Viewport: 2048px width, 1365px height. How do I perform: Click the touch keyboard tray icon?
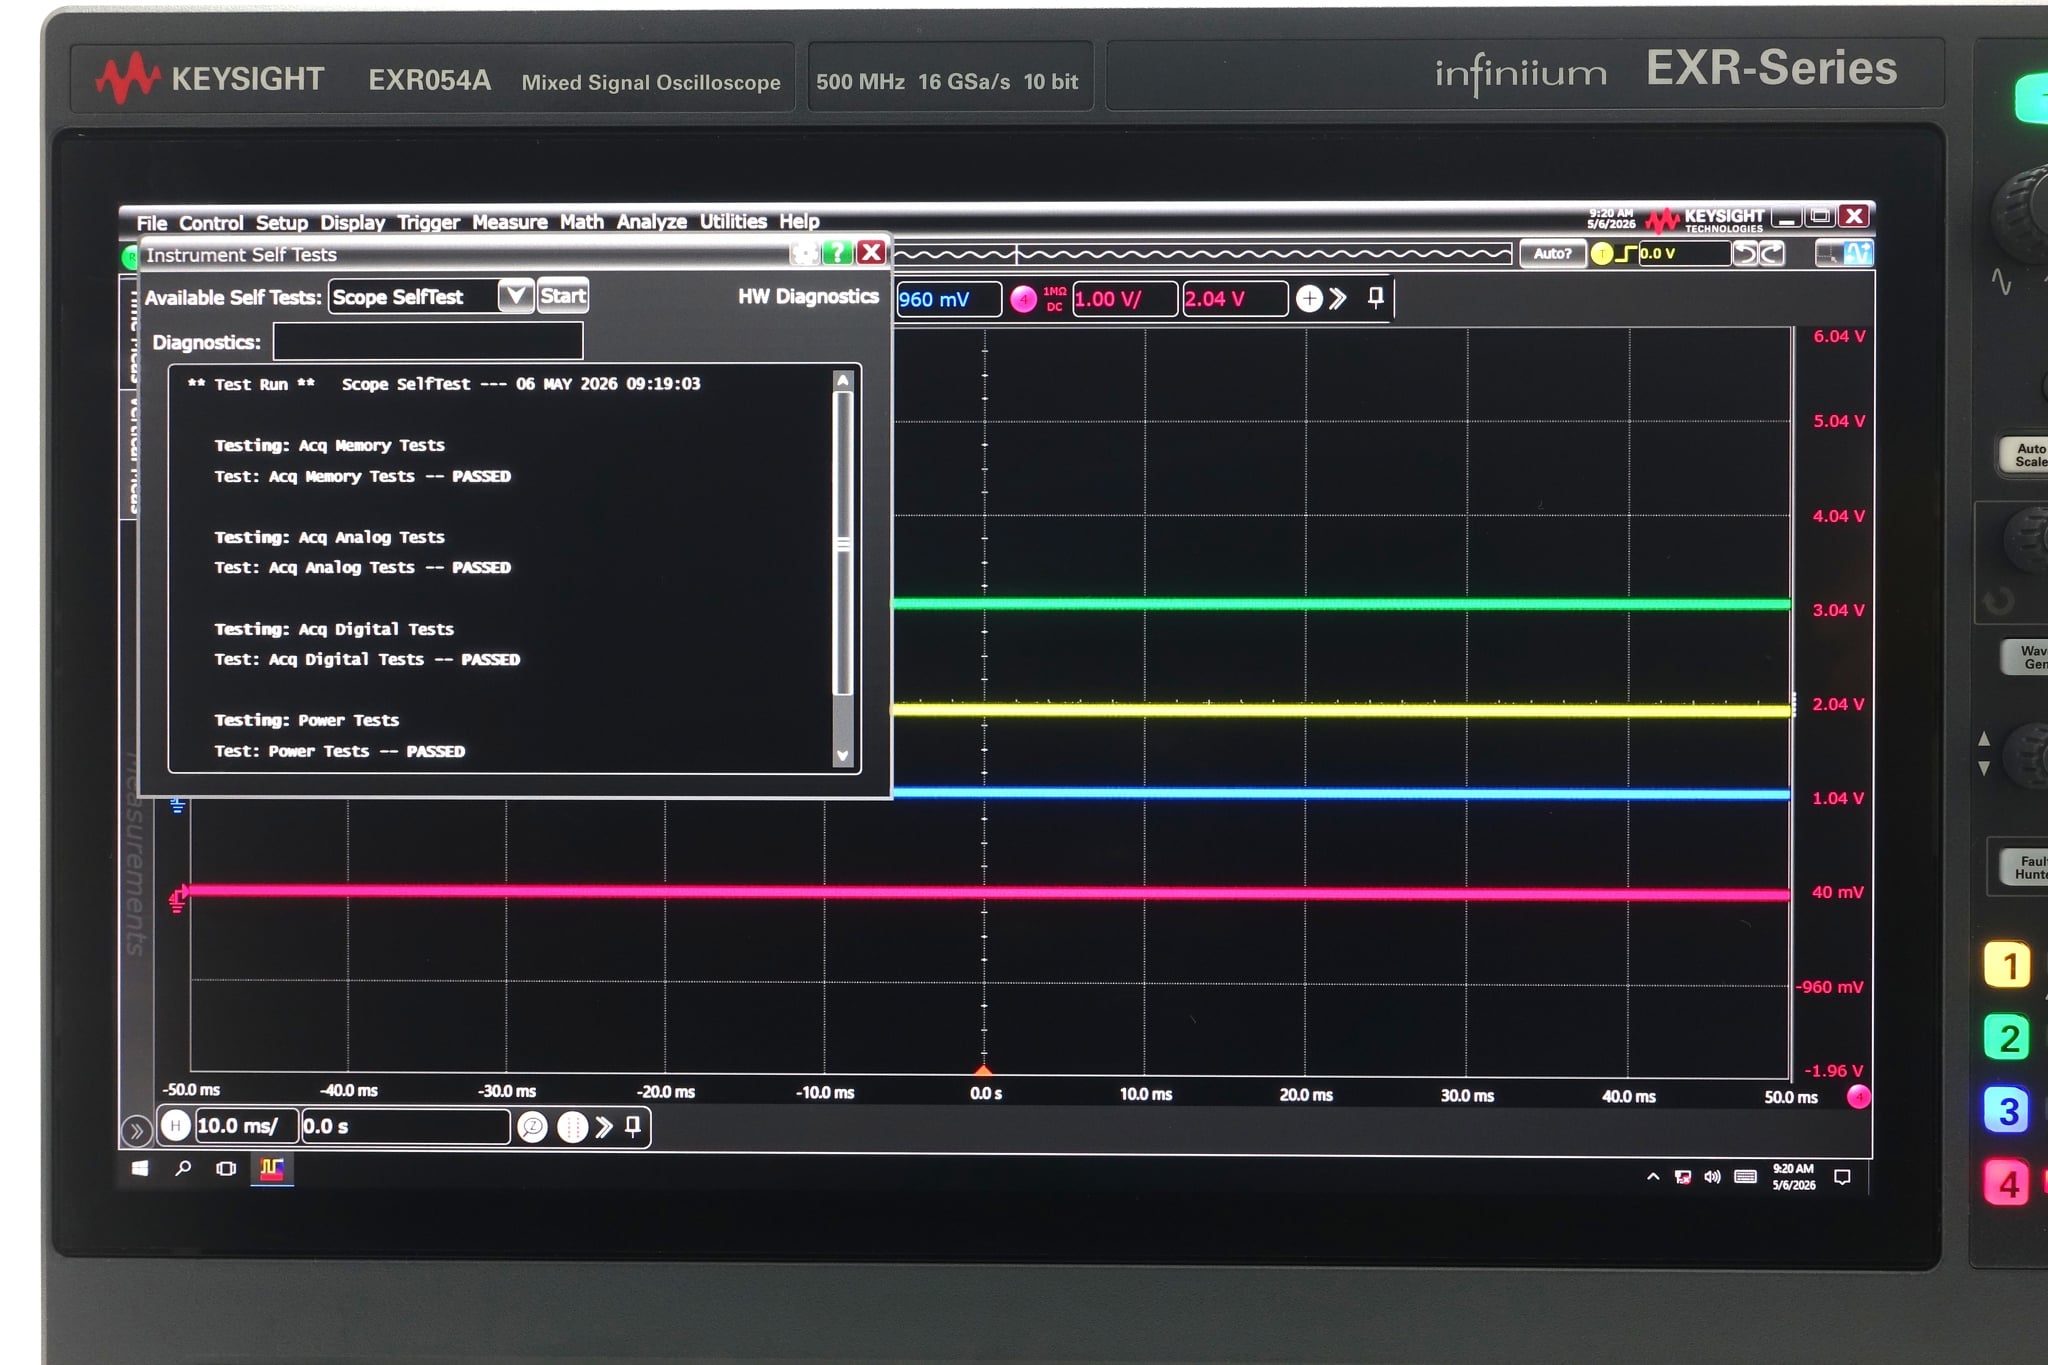1745,1177
